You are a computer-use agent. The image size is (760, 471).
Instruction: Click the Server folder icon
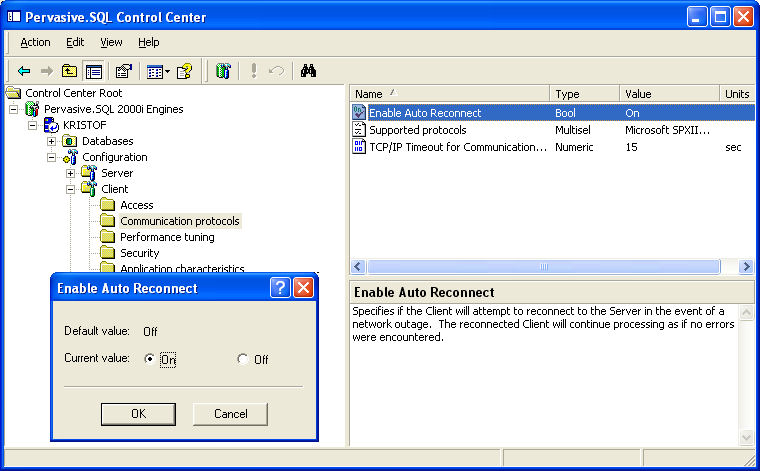pyautogui.click(x=89, y=173)
